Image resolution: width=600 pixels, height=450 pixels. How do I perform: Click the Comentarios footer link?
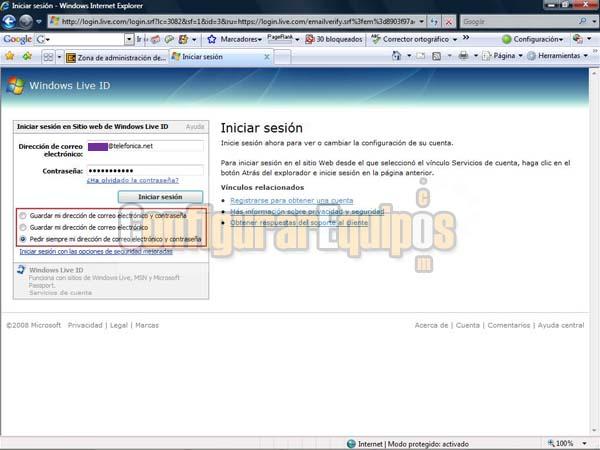(x=509, y=325)
